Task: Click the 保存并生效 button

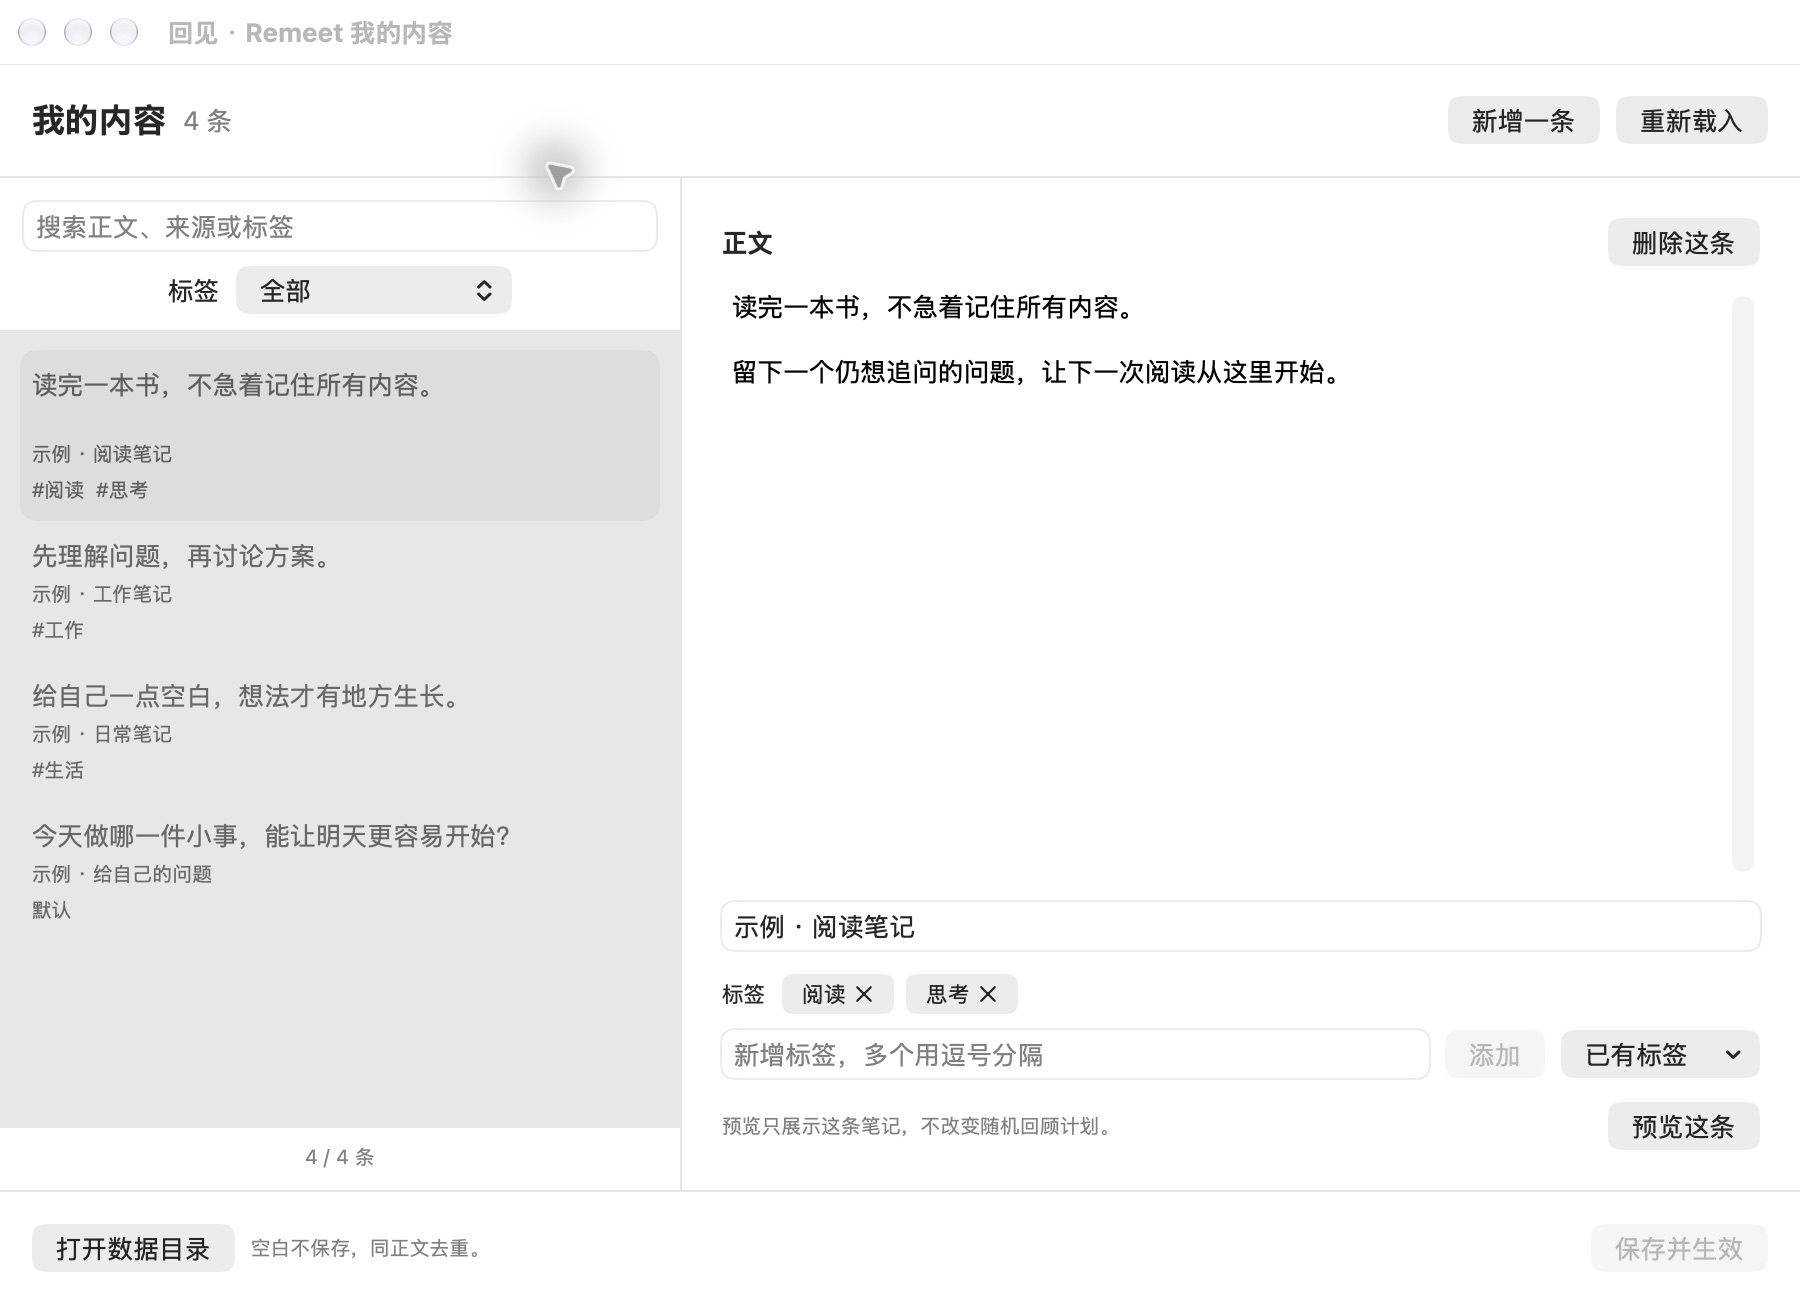Action: click(1679, 1248)
